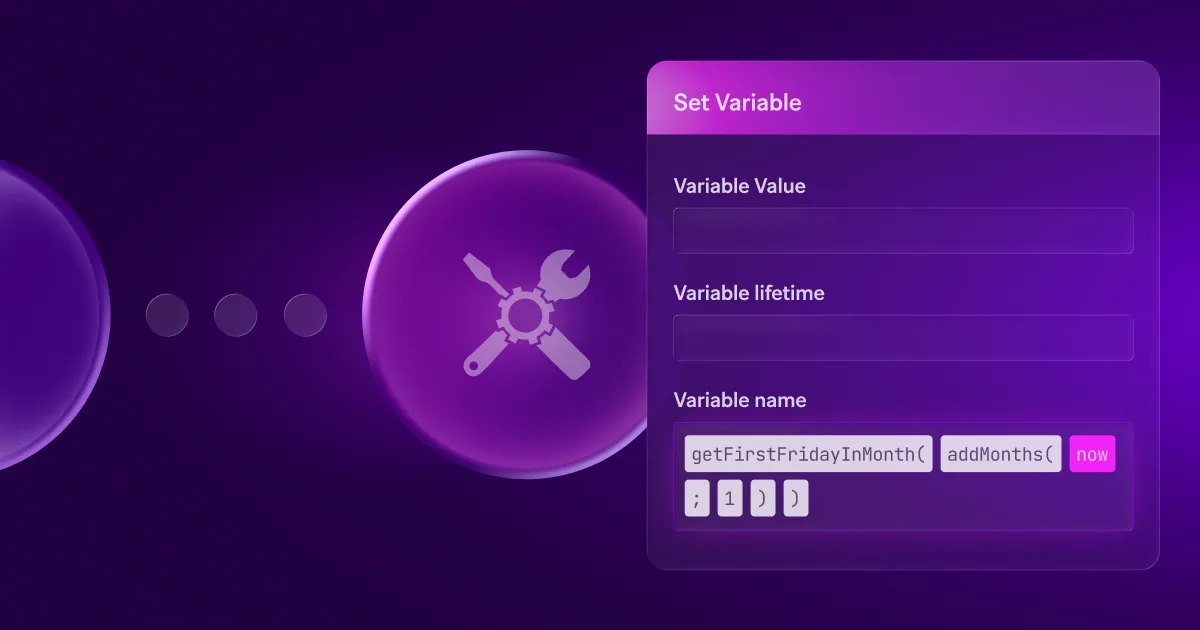Click the first connector dot
The image size is (1200, 630).
[x=167, y=315]
